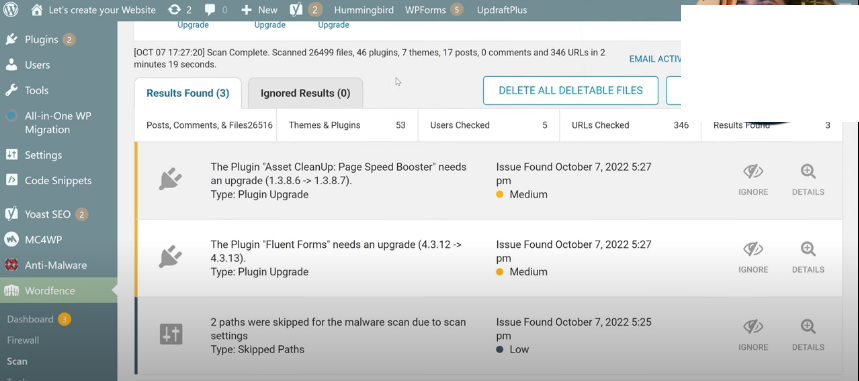Open the Wordfence Dashboard submenu
The width and height of the screenshot is (859, 381).
(30, 319)
